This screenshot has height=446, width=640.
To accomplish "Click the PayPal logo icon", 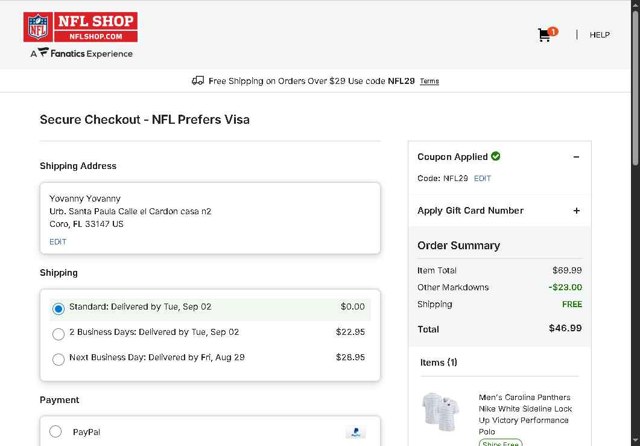I will click(356, 432).
